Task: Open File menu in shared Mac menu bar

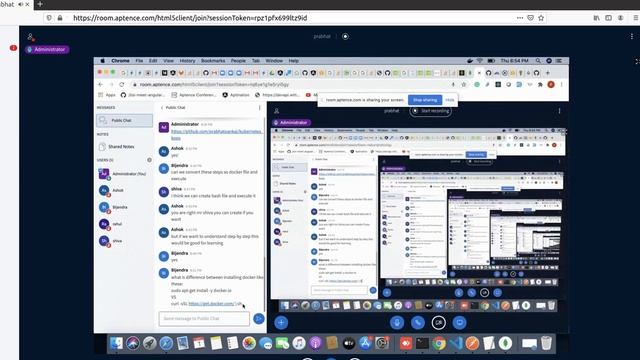Action: (139, 60)
